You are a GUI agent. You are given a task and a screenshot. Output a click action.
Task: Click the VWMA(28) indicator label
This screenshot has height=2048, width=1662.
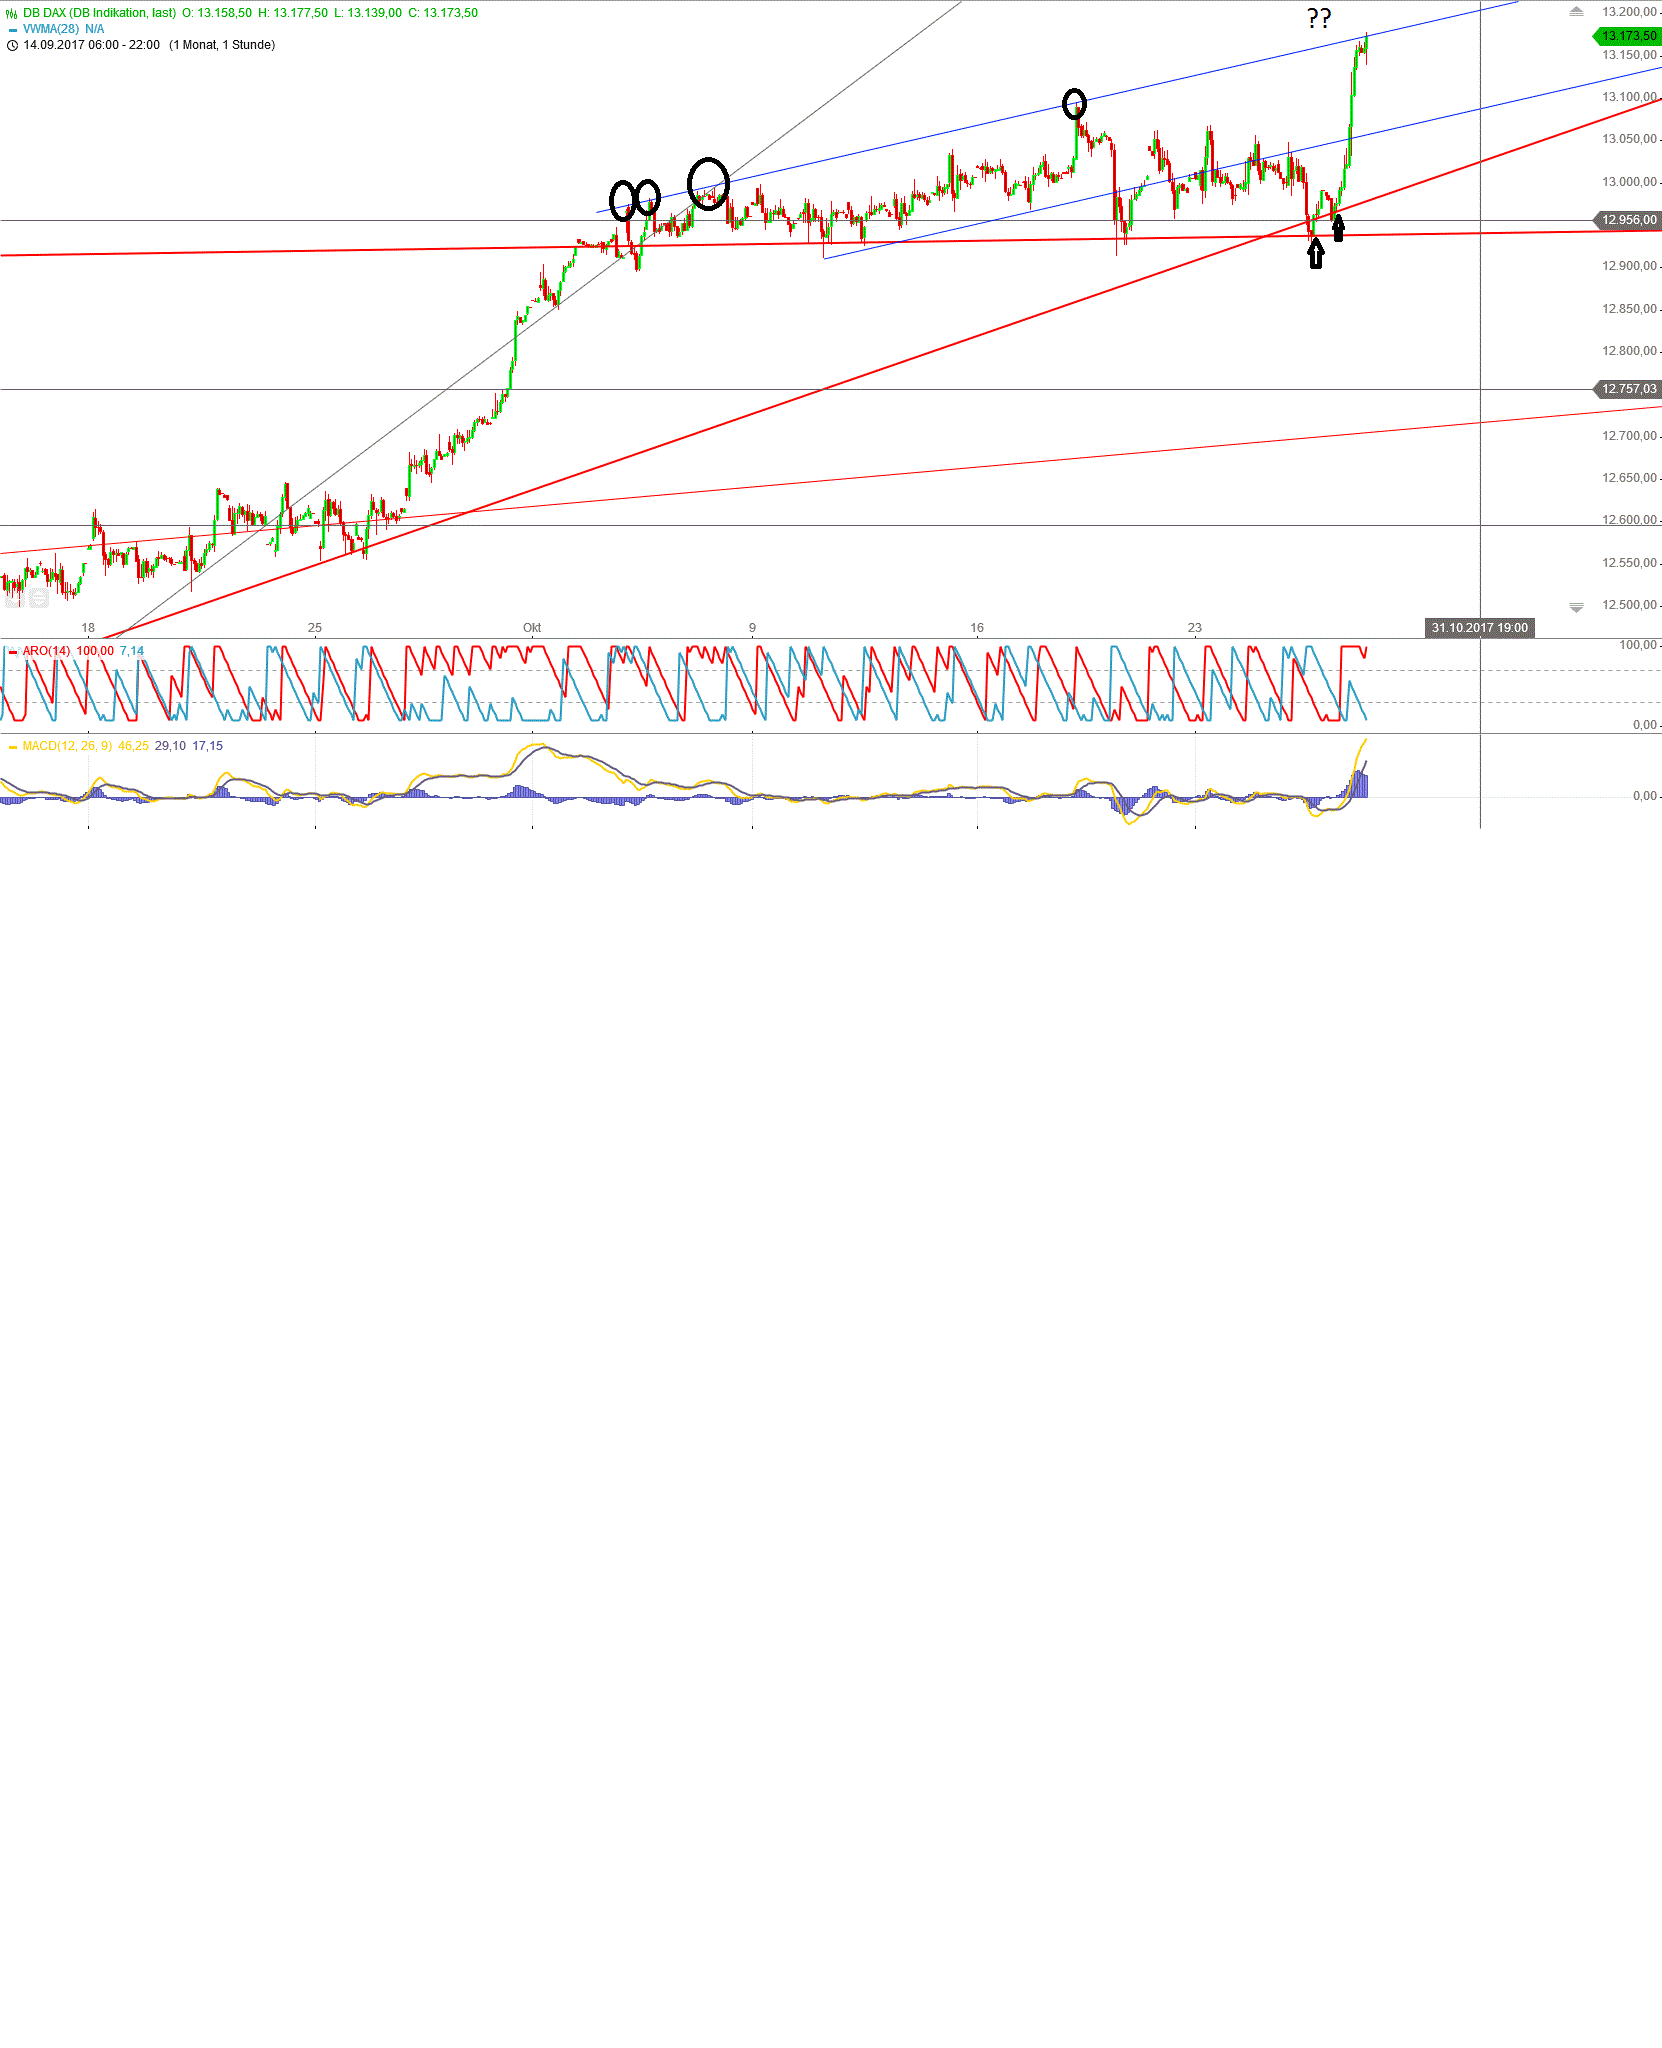tap(51, 29)
